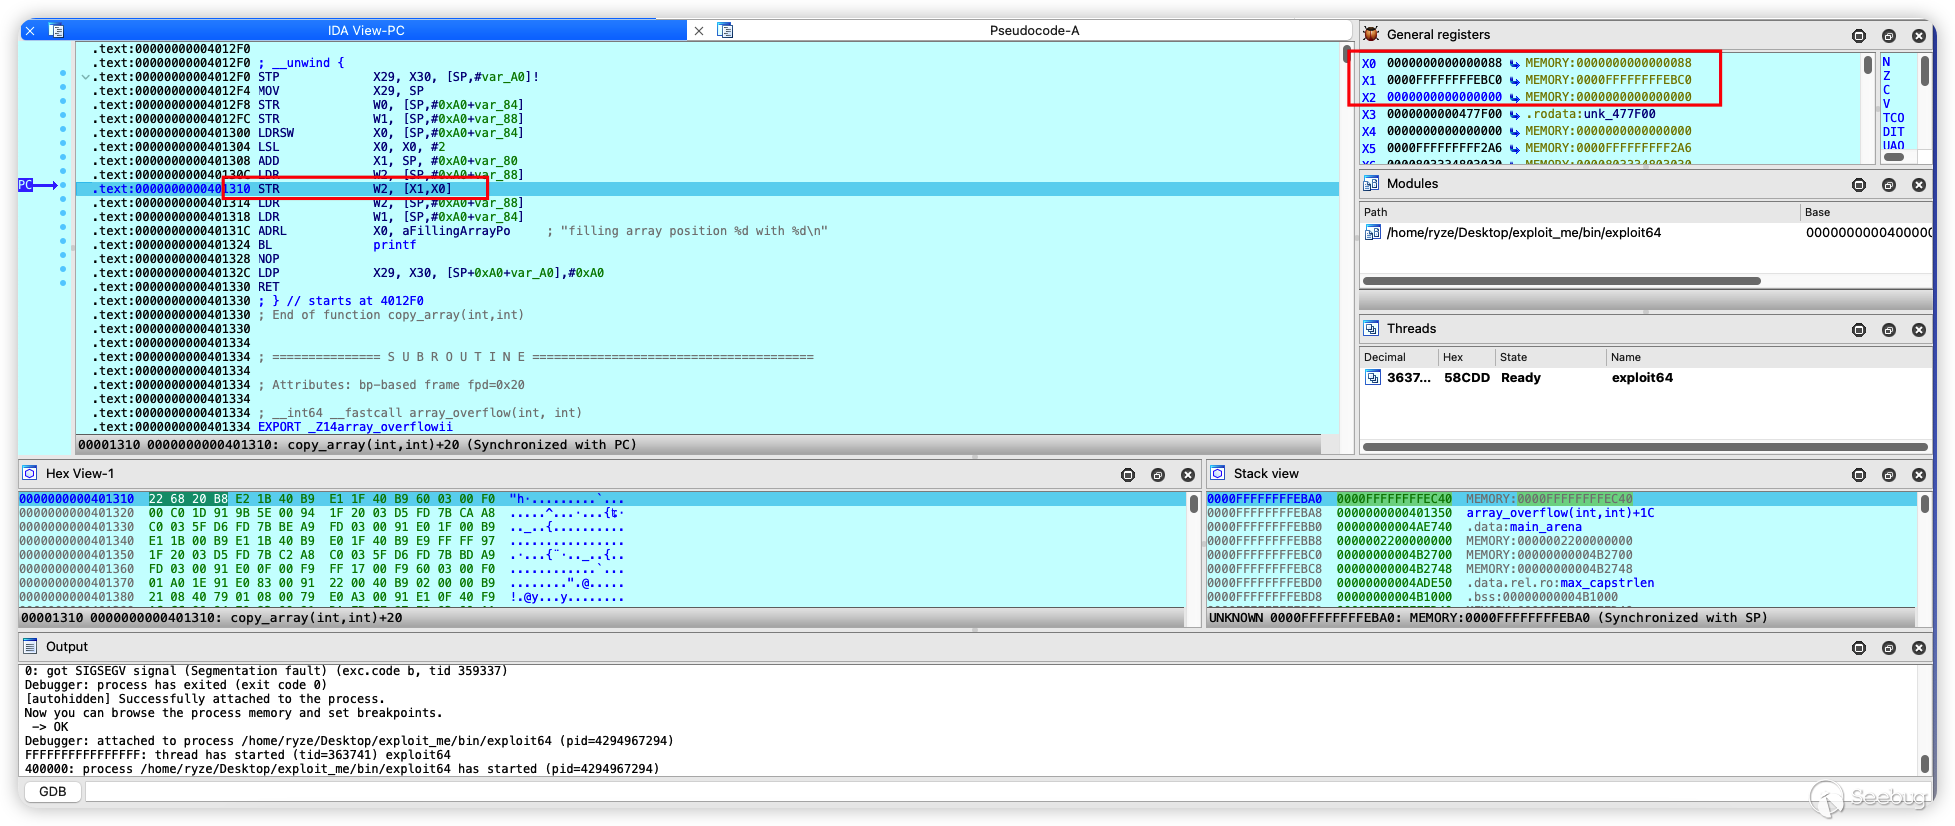Image resolution: width=1955 pixels, height=826 pixels.
Task: Click the Stack view panel icon
Action: pos(1218,474)
